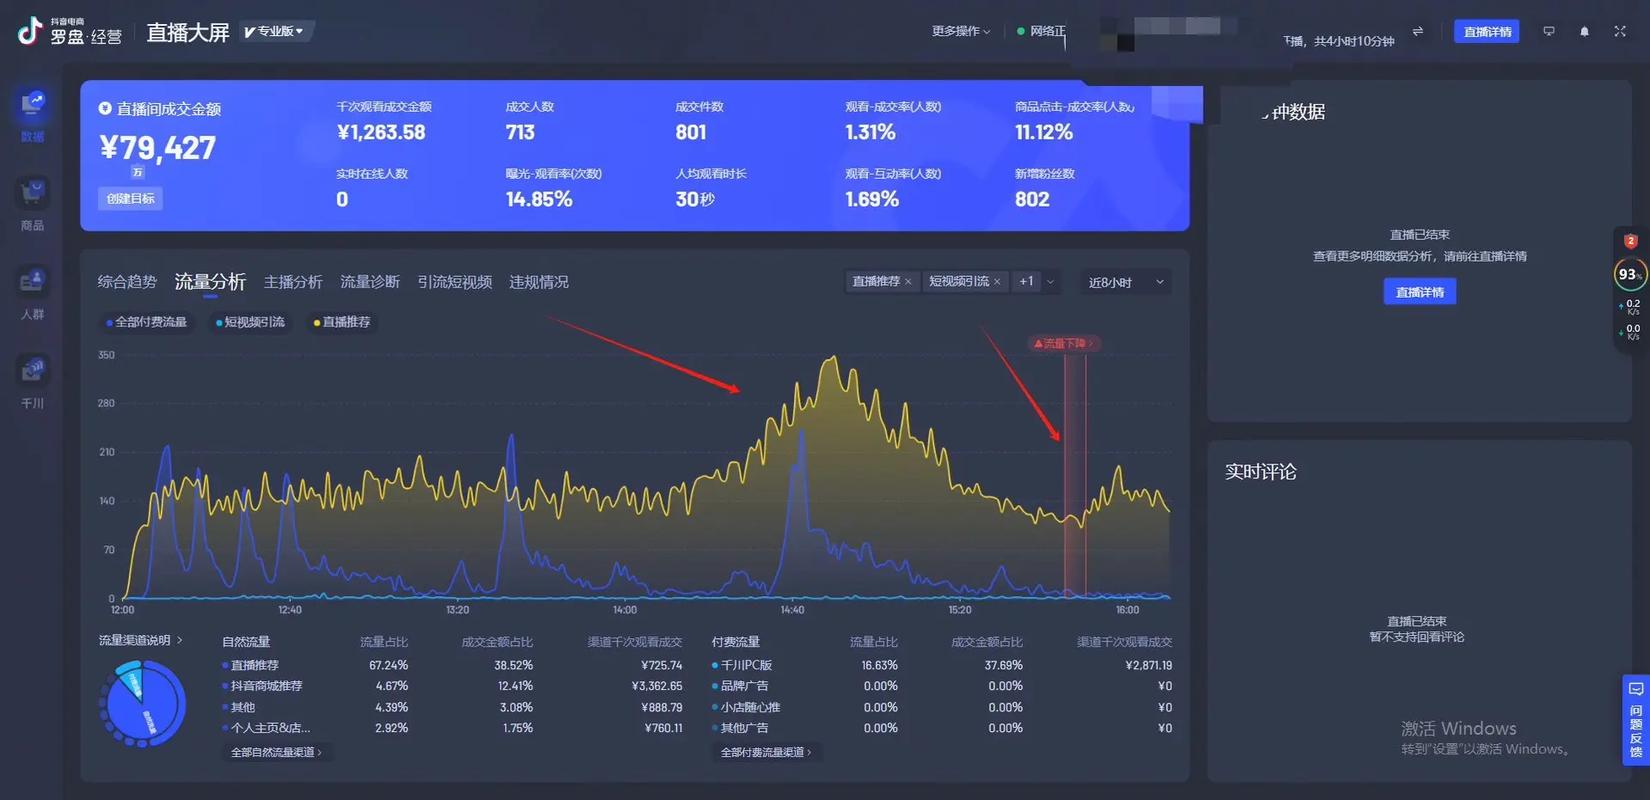Open the 数据 section in the sidebar
Image resolution: width=1650 pixels, height=800 pixels.
coord(32,115)
